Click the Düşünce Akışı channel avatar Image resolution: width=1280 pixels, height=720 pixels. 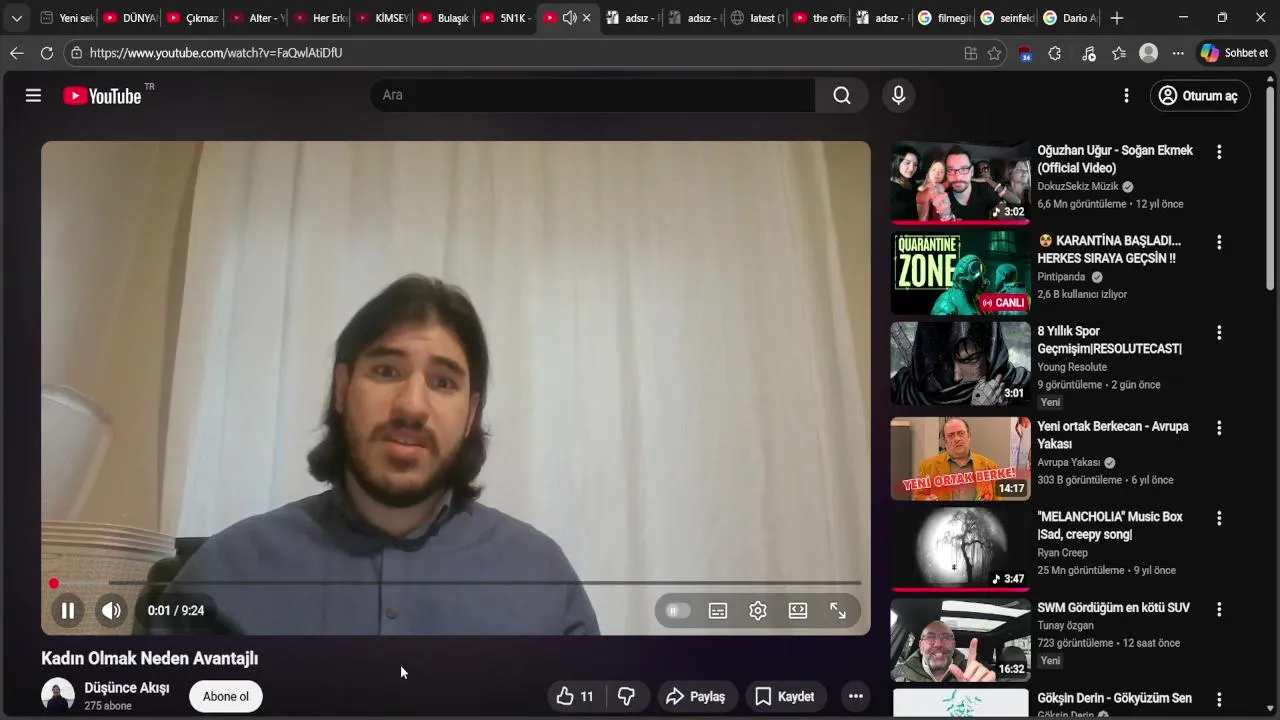[x=58, y=695]
